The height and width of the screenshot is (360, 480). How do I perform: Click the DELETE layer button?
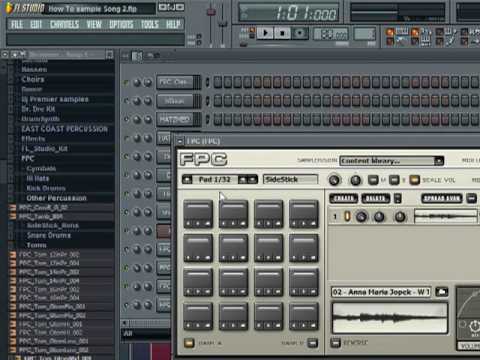pos(375,199)
